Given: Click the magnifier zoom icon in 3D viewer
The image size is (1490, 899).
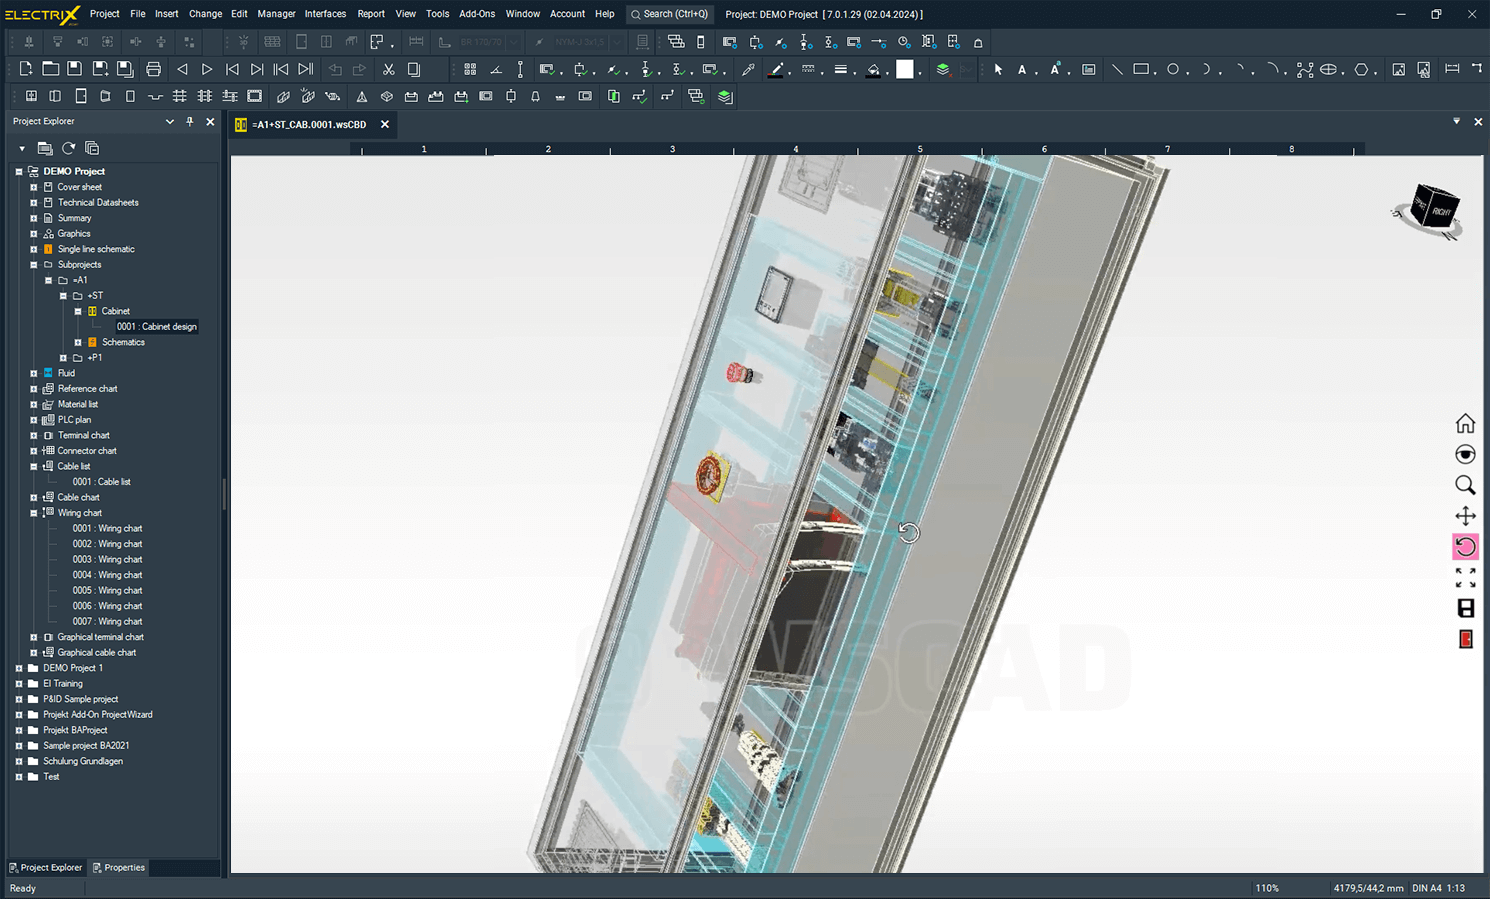Looking at the screenshot, I should (x=1465, y=485).
